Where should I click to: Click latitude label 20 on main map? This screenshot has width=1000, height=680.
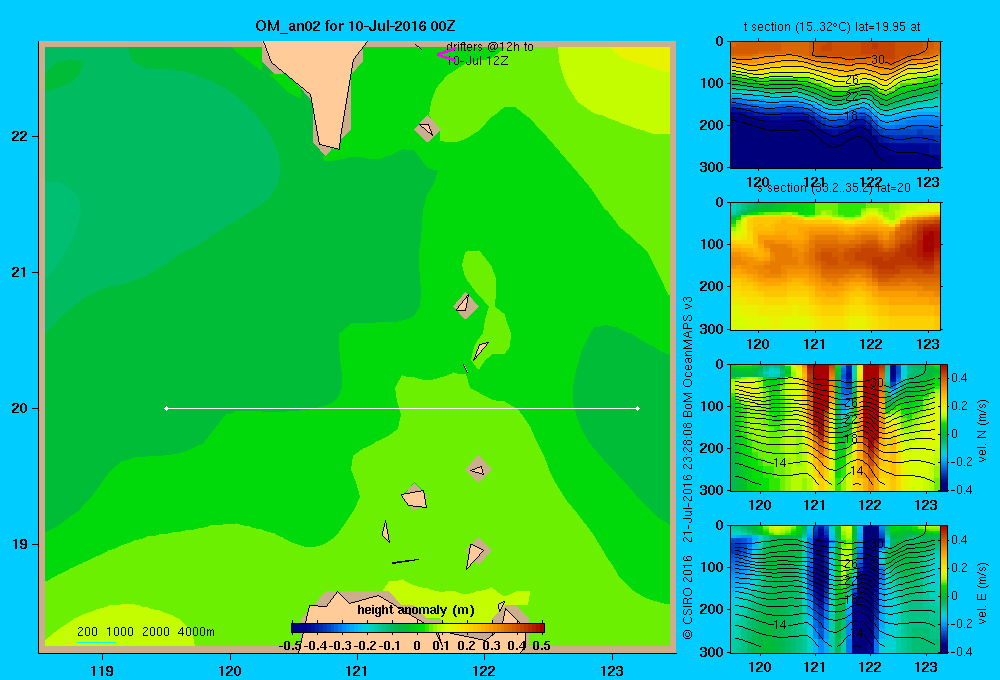20,408
